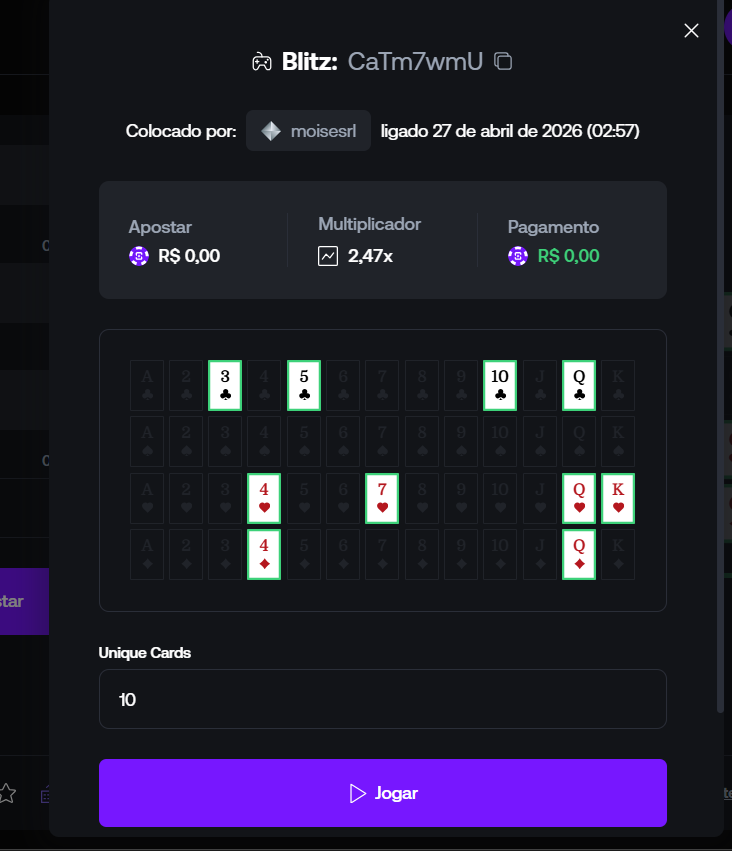732x851 pixels.
Task: Close the Blitz details dialog
Action: (x=691, y=30)
